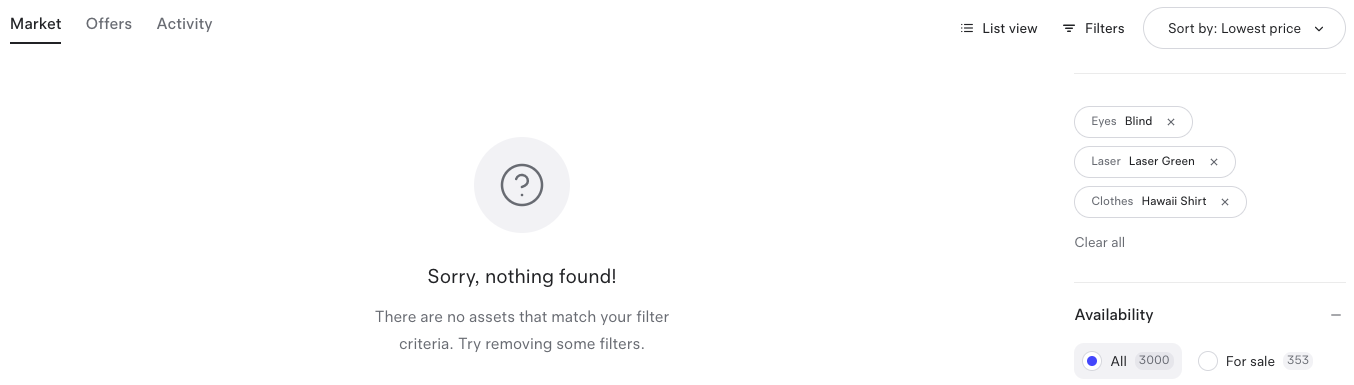Switch to the Offers tab
The width and height of the screenshot is (1354, 385).
tap(109, 24)
